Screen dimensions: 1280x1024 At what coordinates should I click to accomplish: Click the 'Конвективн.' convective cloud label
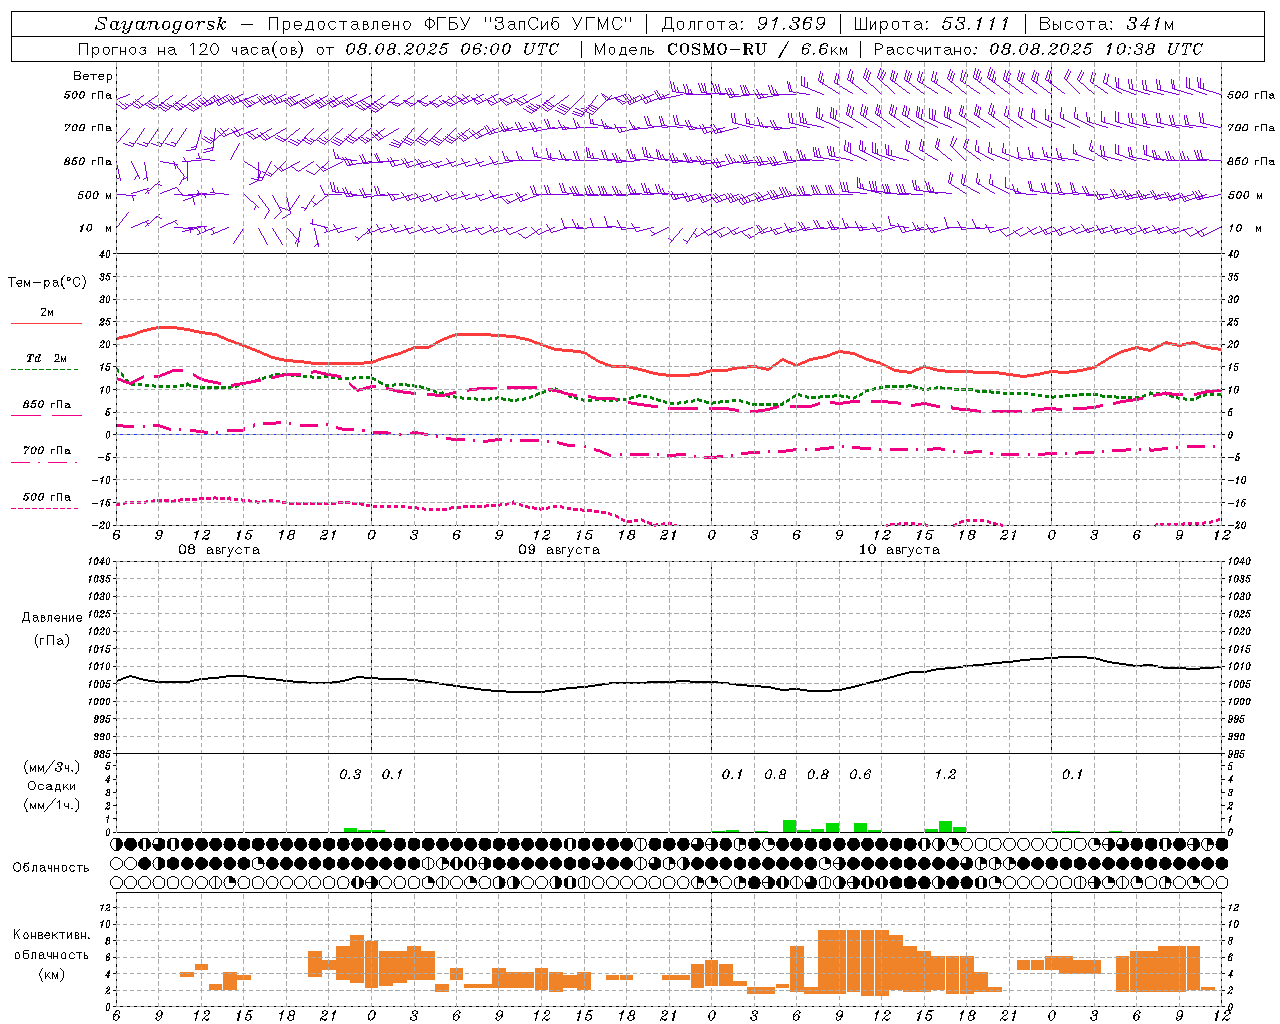click(51, 935)
